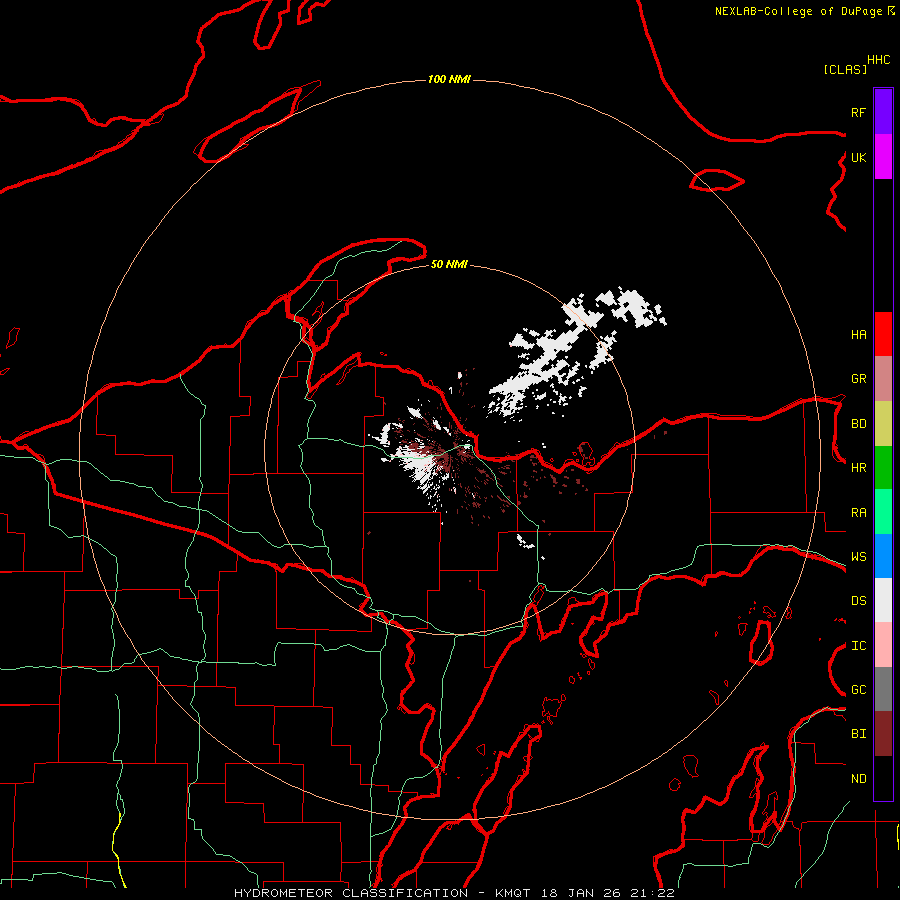The width and height of the screenshot is (900, 900).
Task: Click the magenta UK legend swatch
Action: tap(883, 157)
